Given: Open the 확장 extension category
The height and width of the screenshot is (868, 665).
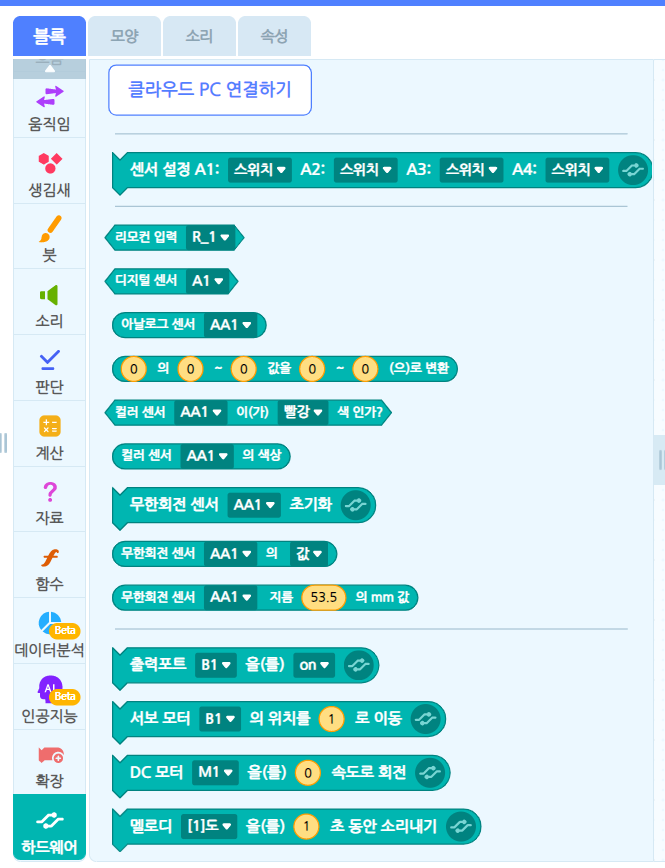Looking at the screenshot, I should pyautogui.click(x=49, y=766).
